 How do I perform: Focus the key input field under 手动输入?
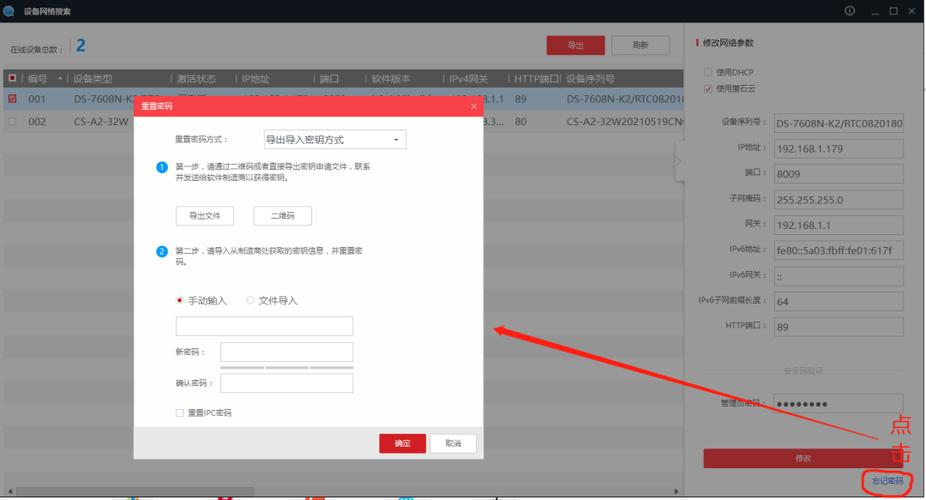click(264, 326)
